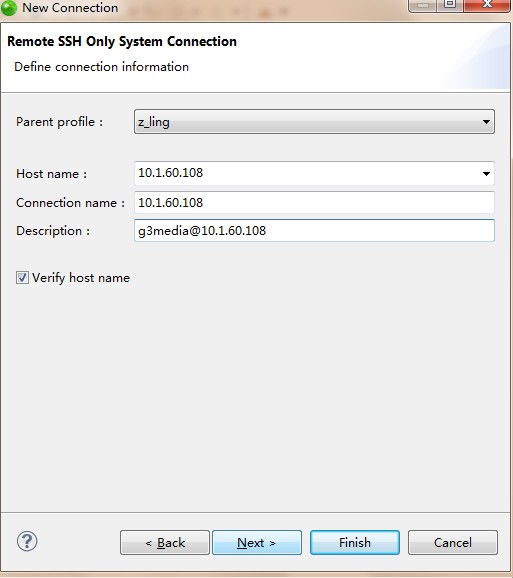Click the Description field with g3media text
This screenshot has width=513, height=578.
(314, 231)
